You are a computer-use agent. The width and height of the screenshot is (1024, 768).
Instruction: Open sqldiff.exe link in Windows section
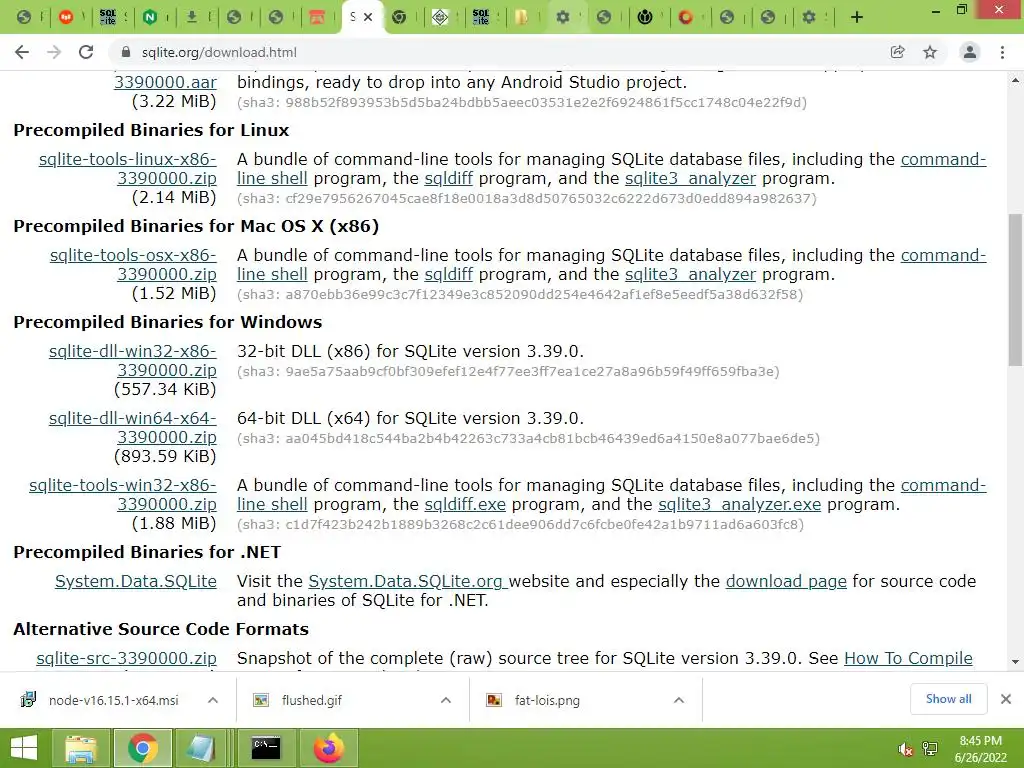tap(465, 505)
